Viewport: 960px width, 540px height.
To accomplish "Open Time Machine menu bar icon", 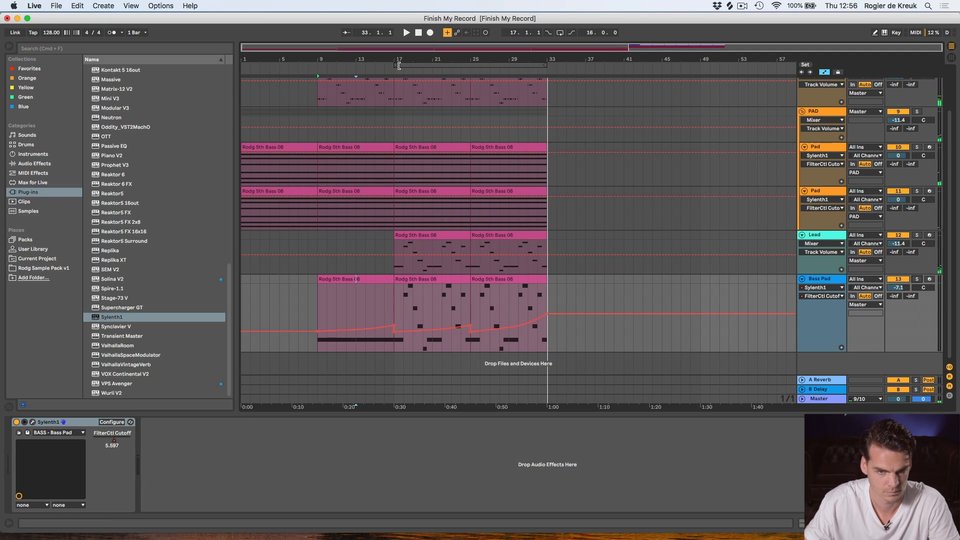I will [759, 6].
